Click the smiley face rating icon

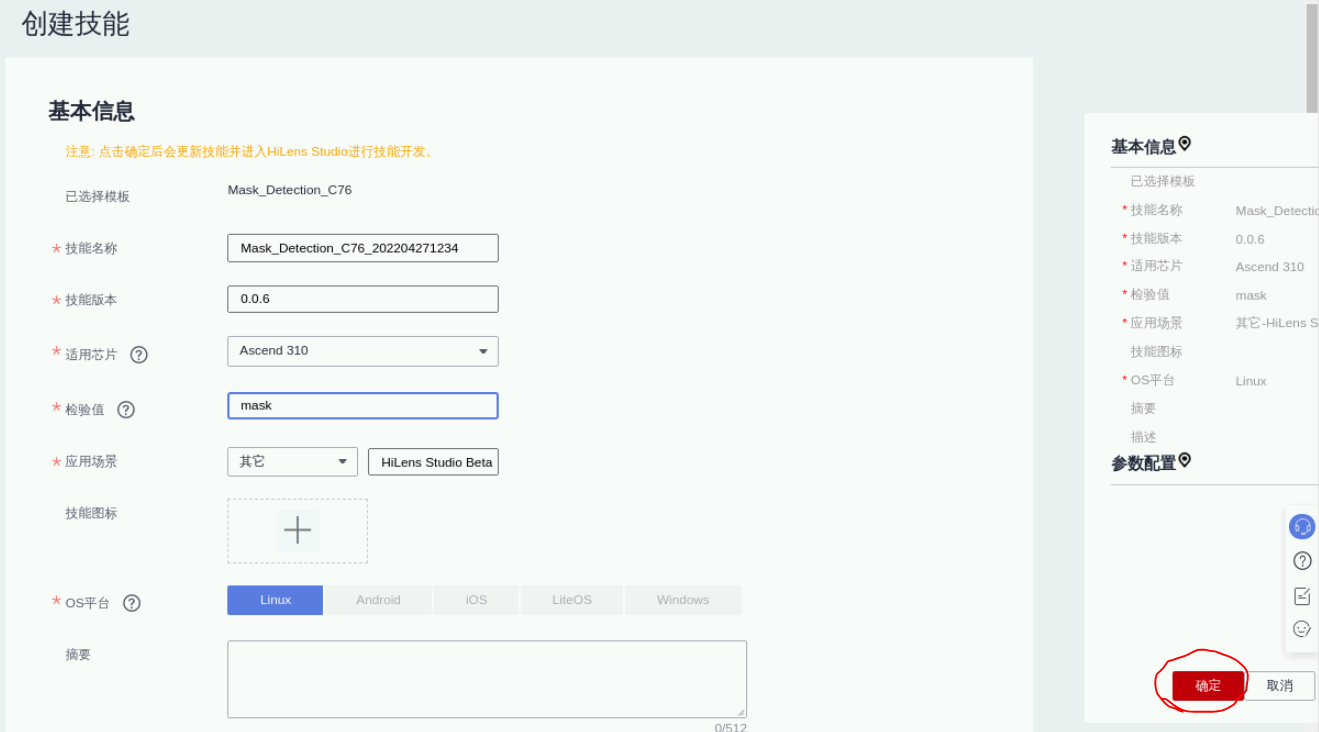pyautogui.click(x=1301, y=629)
